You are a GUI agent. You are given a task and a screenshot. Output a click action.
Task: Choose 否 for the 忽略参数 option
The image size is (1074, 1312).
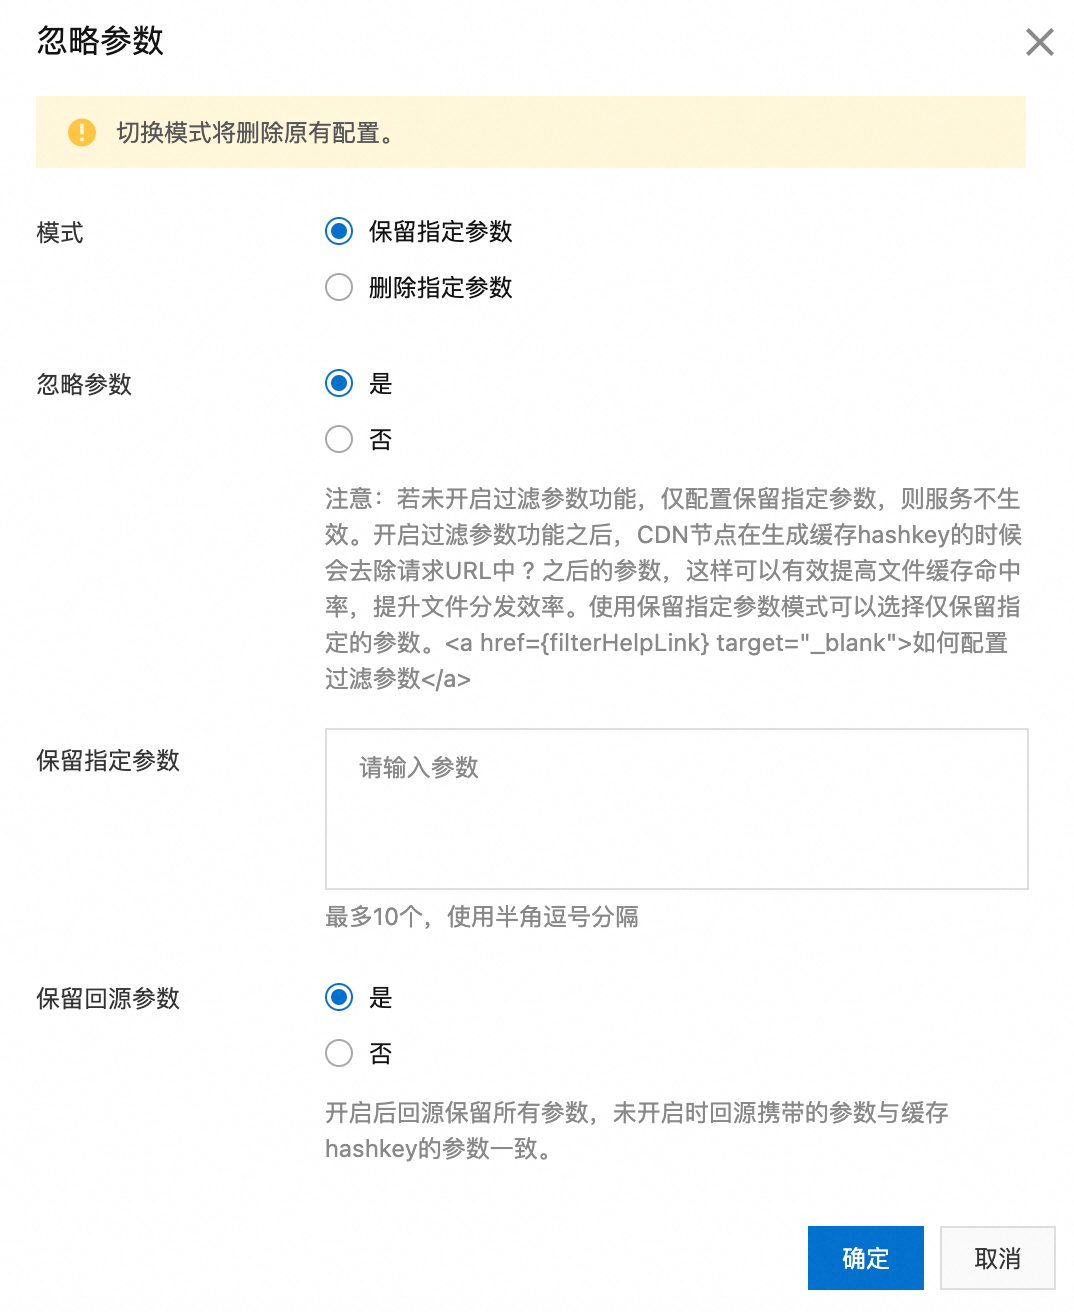point(339,439)
